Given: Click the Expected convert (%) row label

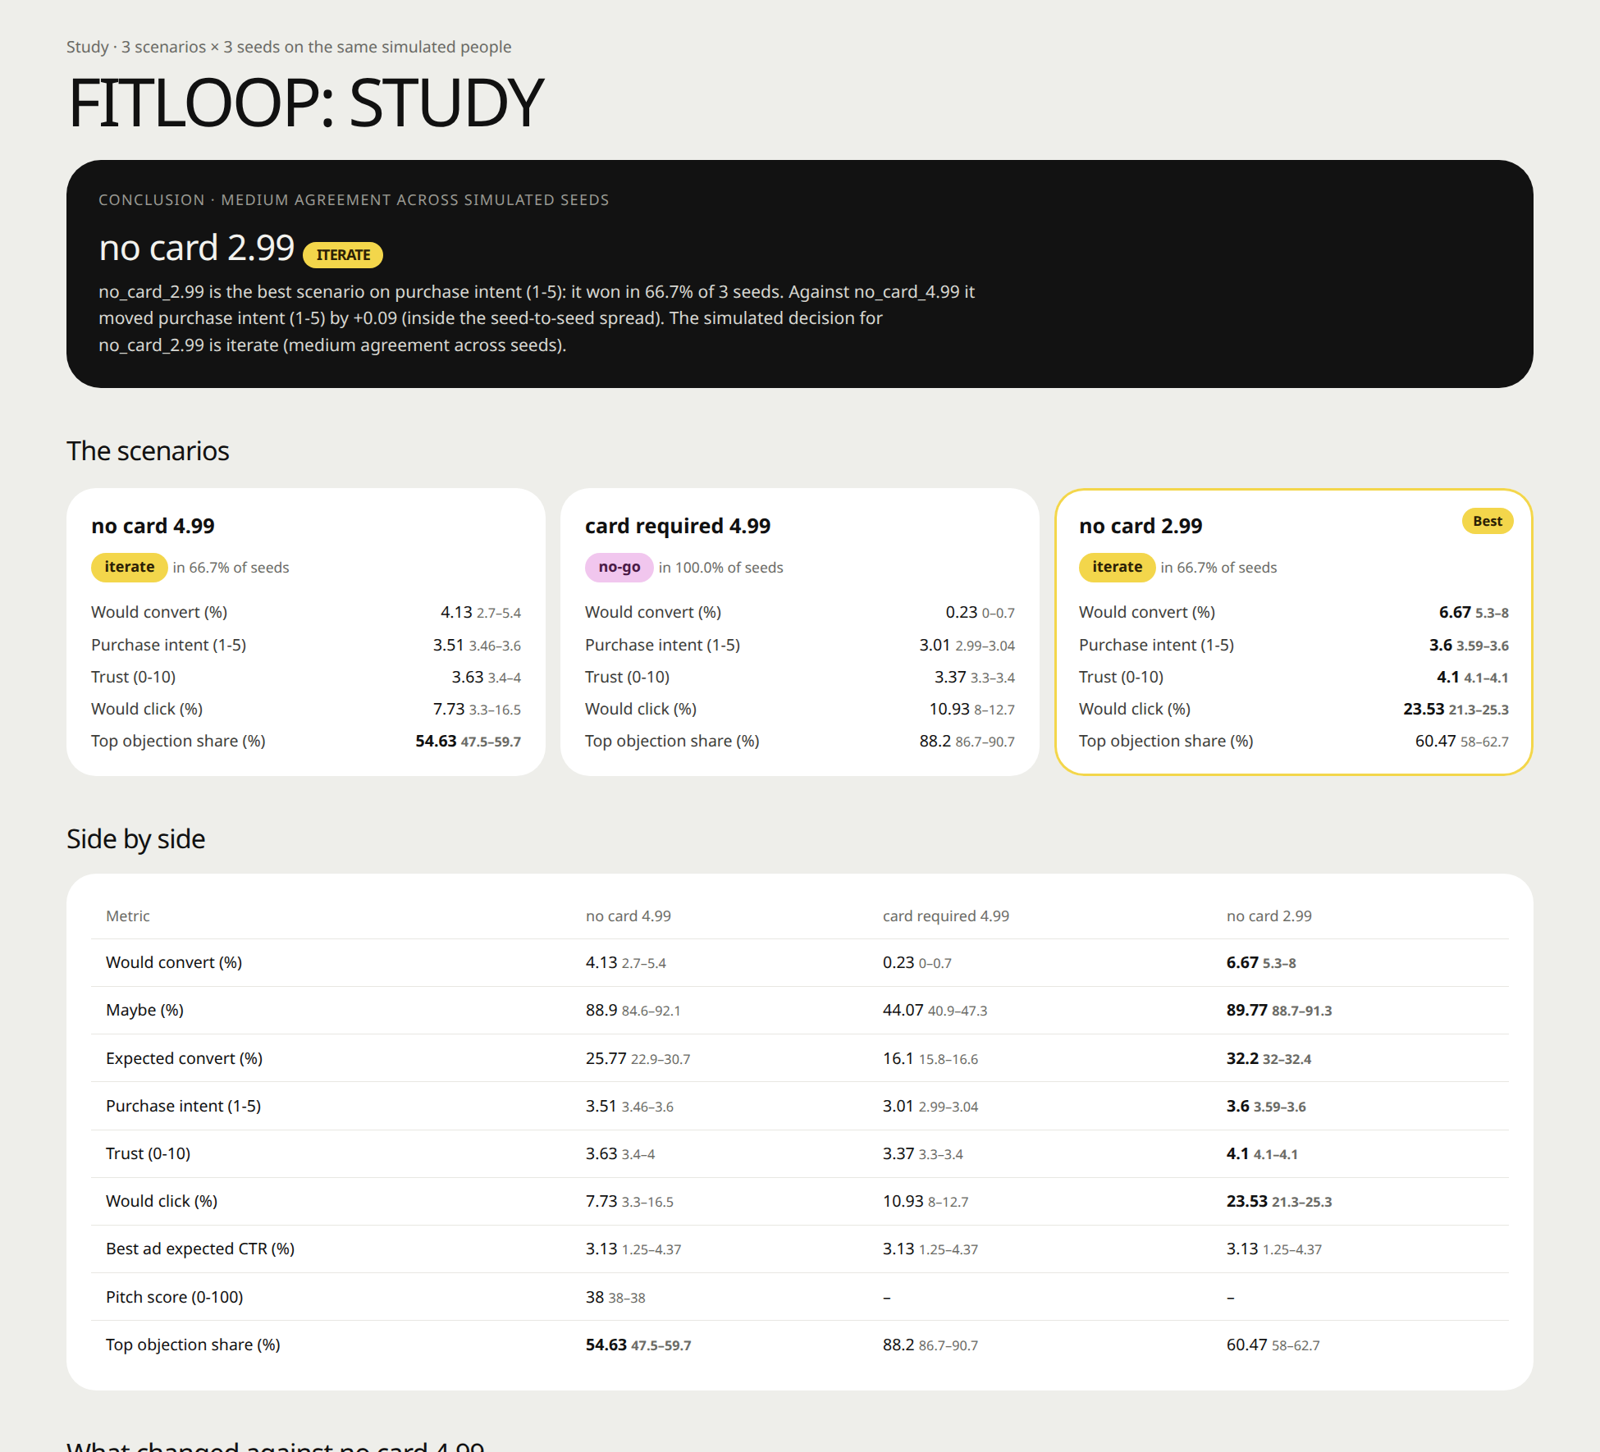Looking at the screenshot, I should point(184,1058).
